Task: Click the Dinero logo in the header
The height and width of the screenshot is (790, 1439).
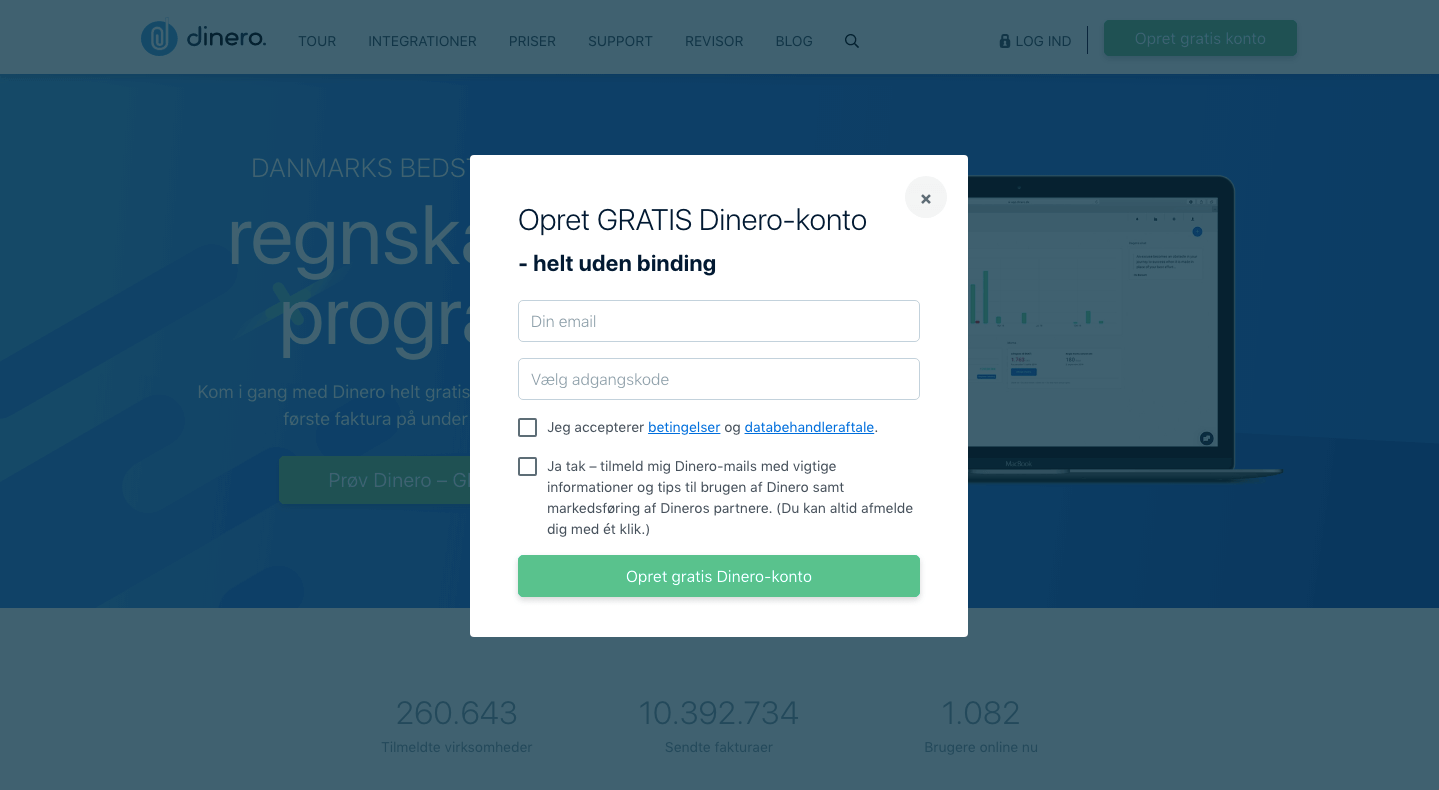Action: coord(204,39)
